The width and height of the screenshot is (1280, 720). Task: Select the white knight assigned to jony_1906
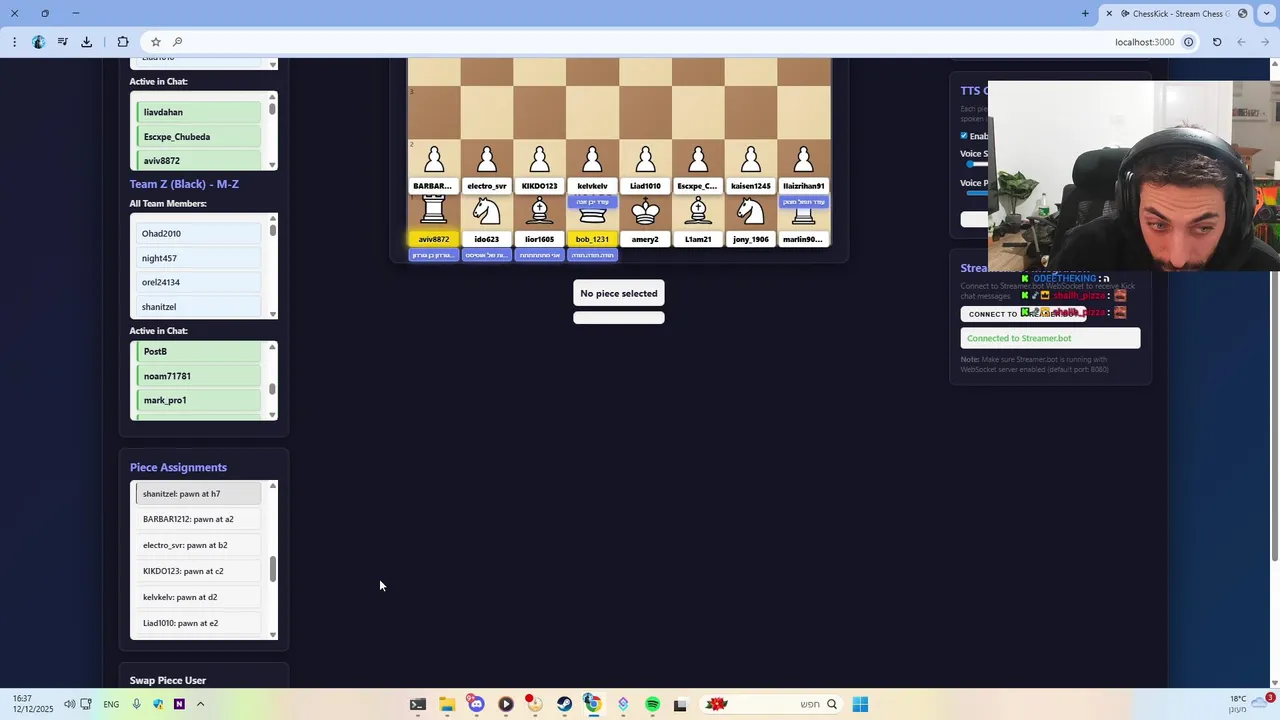[x=751, y=211]
